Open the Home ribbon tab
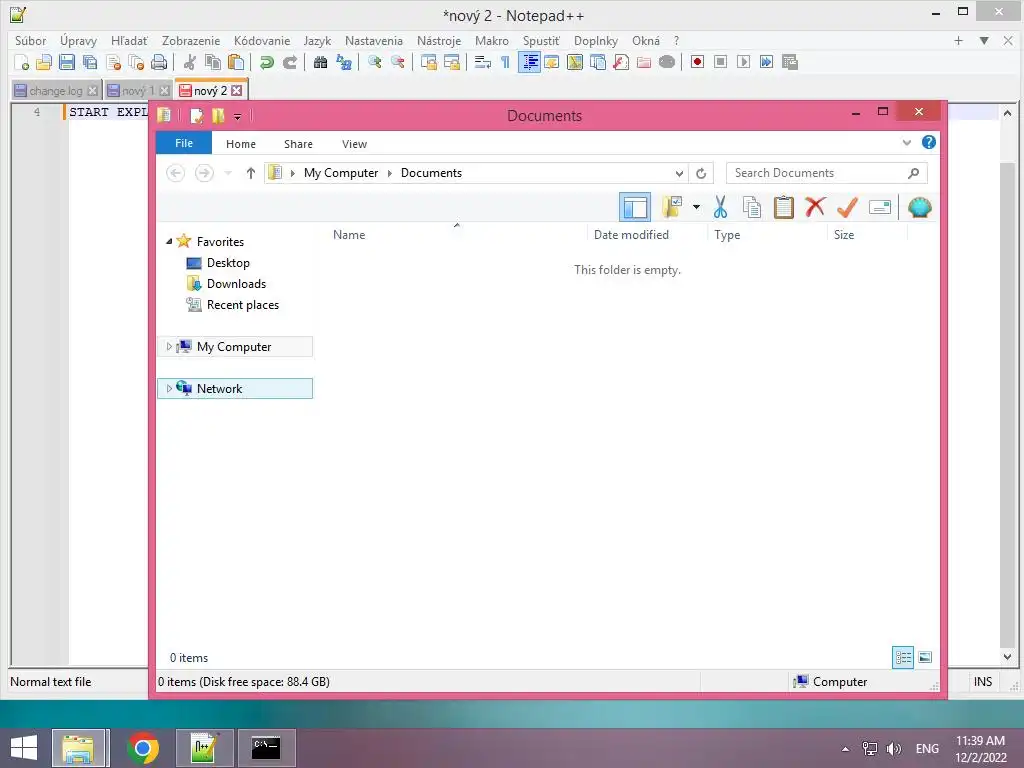 [241, 144]
